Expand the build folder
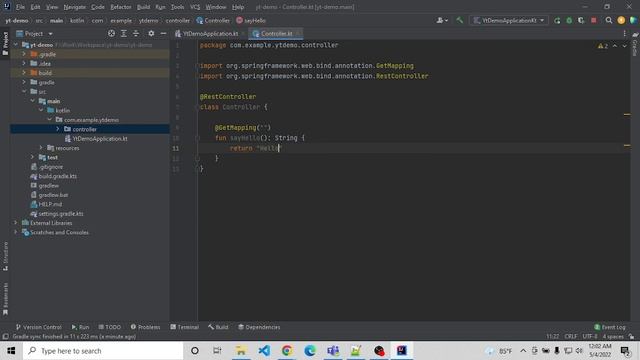This screenshot has width=640, height=360. point(24,73)
